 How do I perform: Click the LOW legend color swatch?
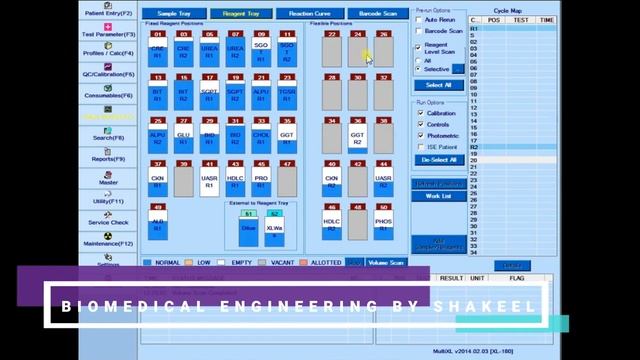pos(189,262)
